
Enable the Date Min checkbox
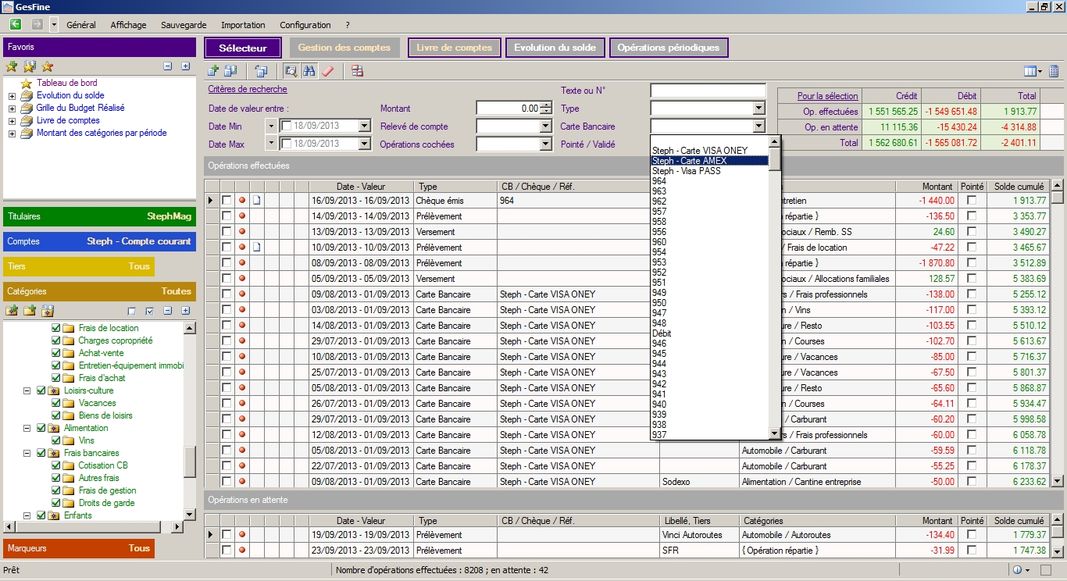tap(288, 127)
